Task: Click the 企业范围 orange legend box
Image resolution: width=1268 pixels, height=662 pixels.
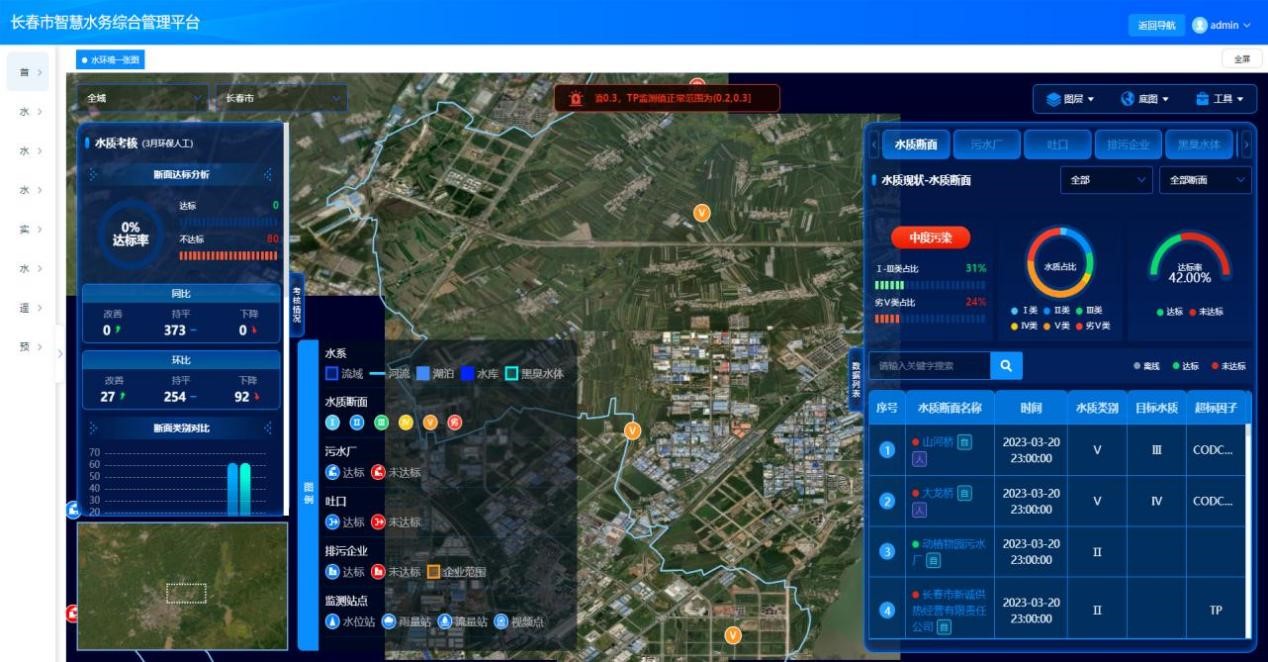Action: 433,572
